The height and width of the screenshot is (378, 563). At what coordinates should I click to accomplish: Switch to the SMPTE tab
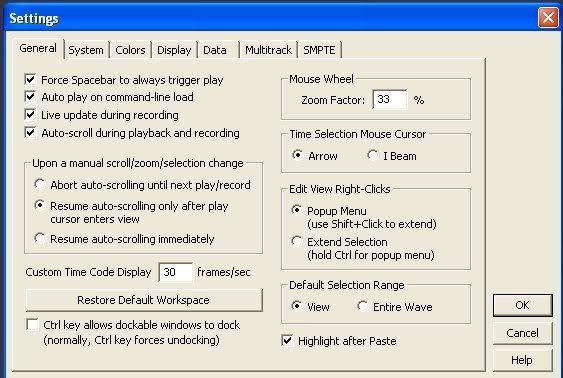[319, 50]
